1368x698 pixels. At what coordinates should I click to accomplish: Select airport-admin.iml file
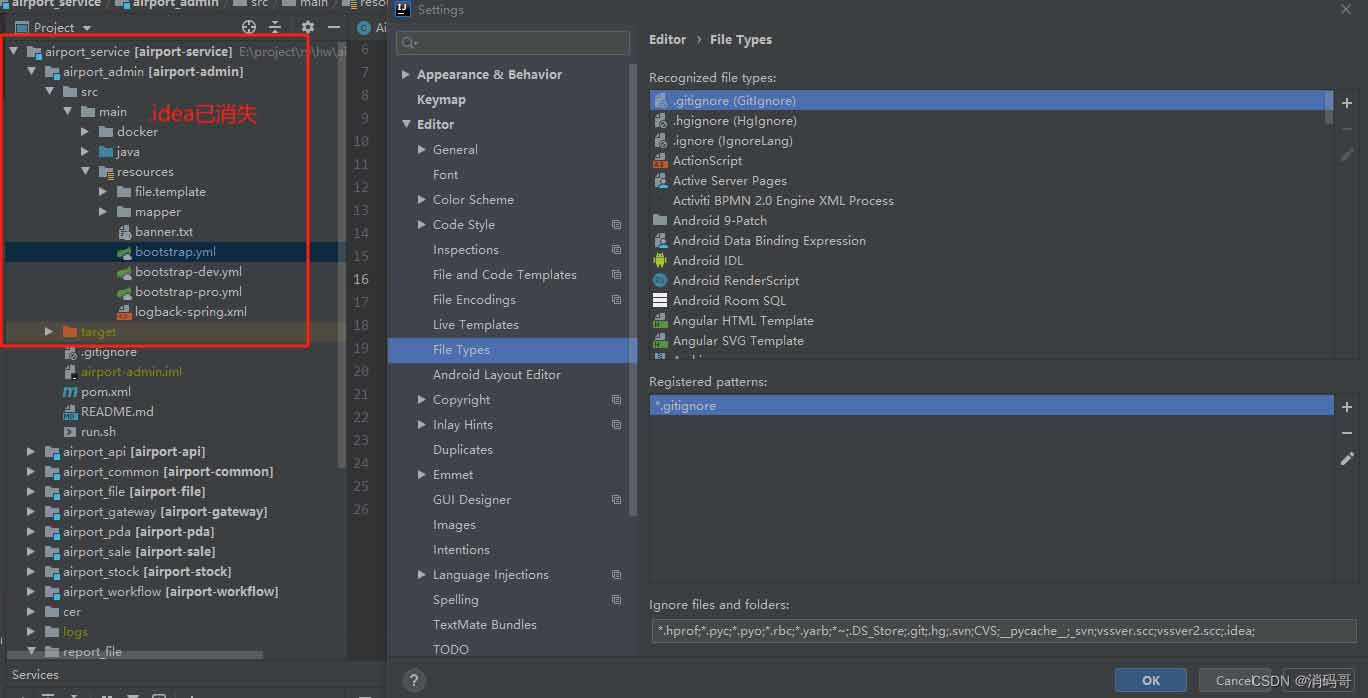(x=131, y=372)
